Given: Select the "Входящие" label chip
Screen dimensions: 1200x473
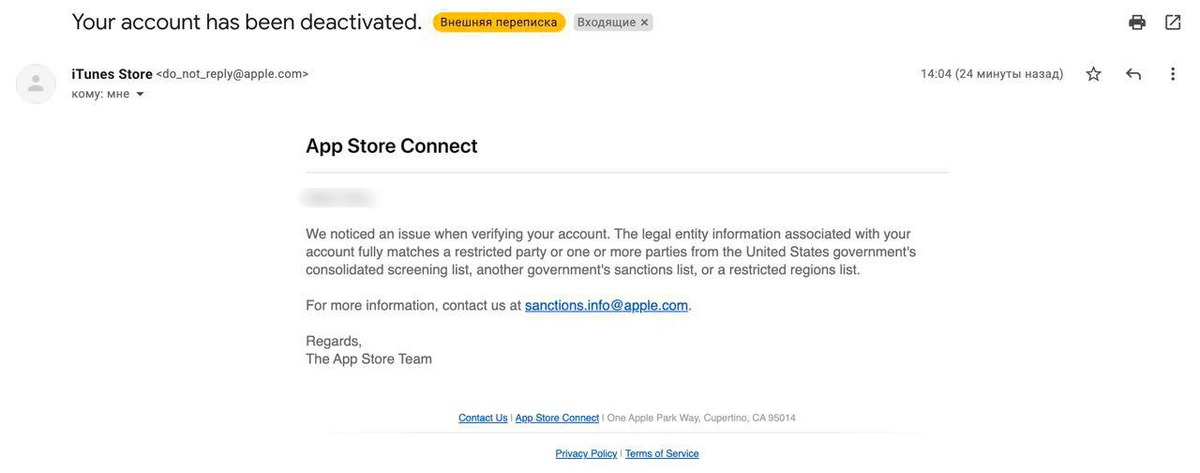Looking at the screenshot, I should pos(606,22).
